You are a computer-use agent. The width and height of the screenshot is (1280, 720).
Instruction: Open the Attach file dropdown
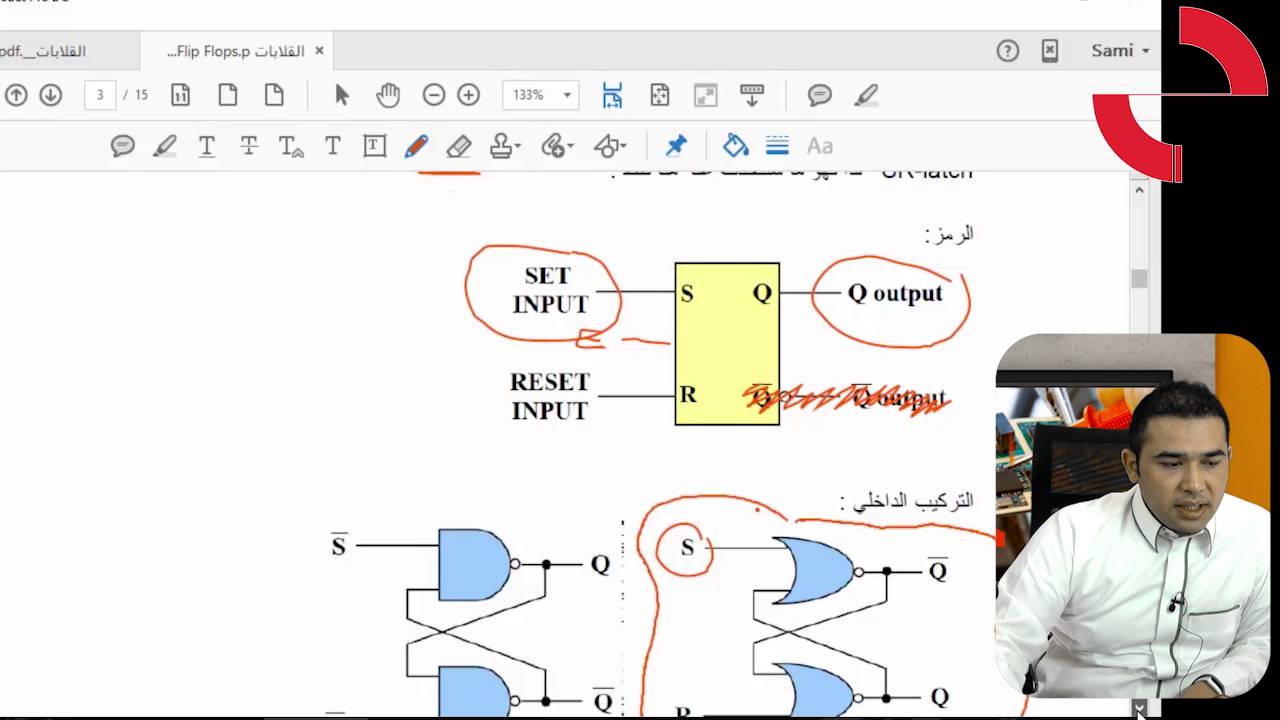point(557,146)
